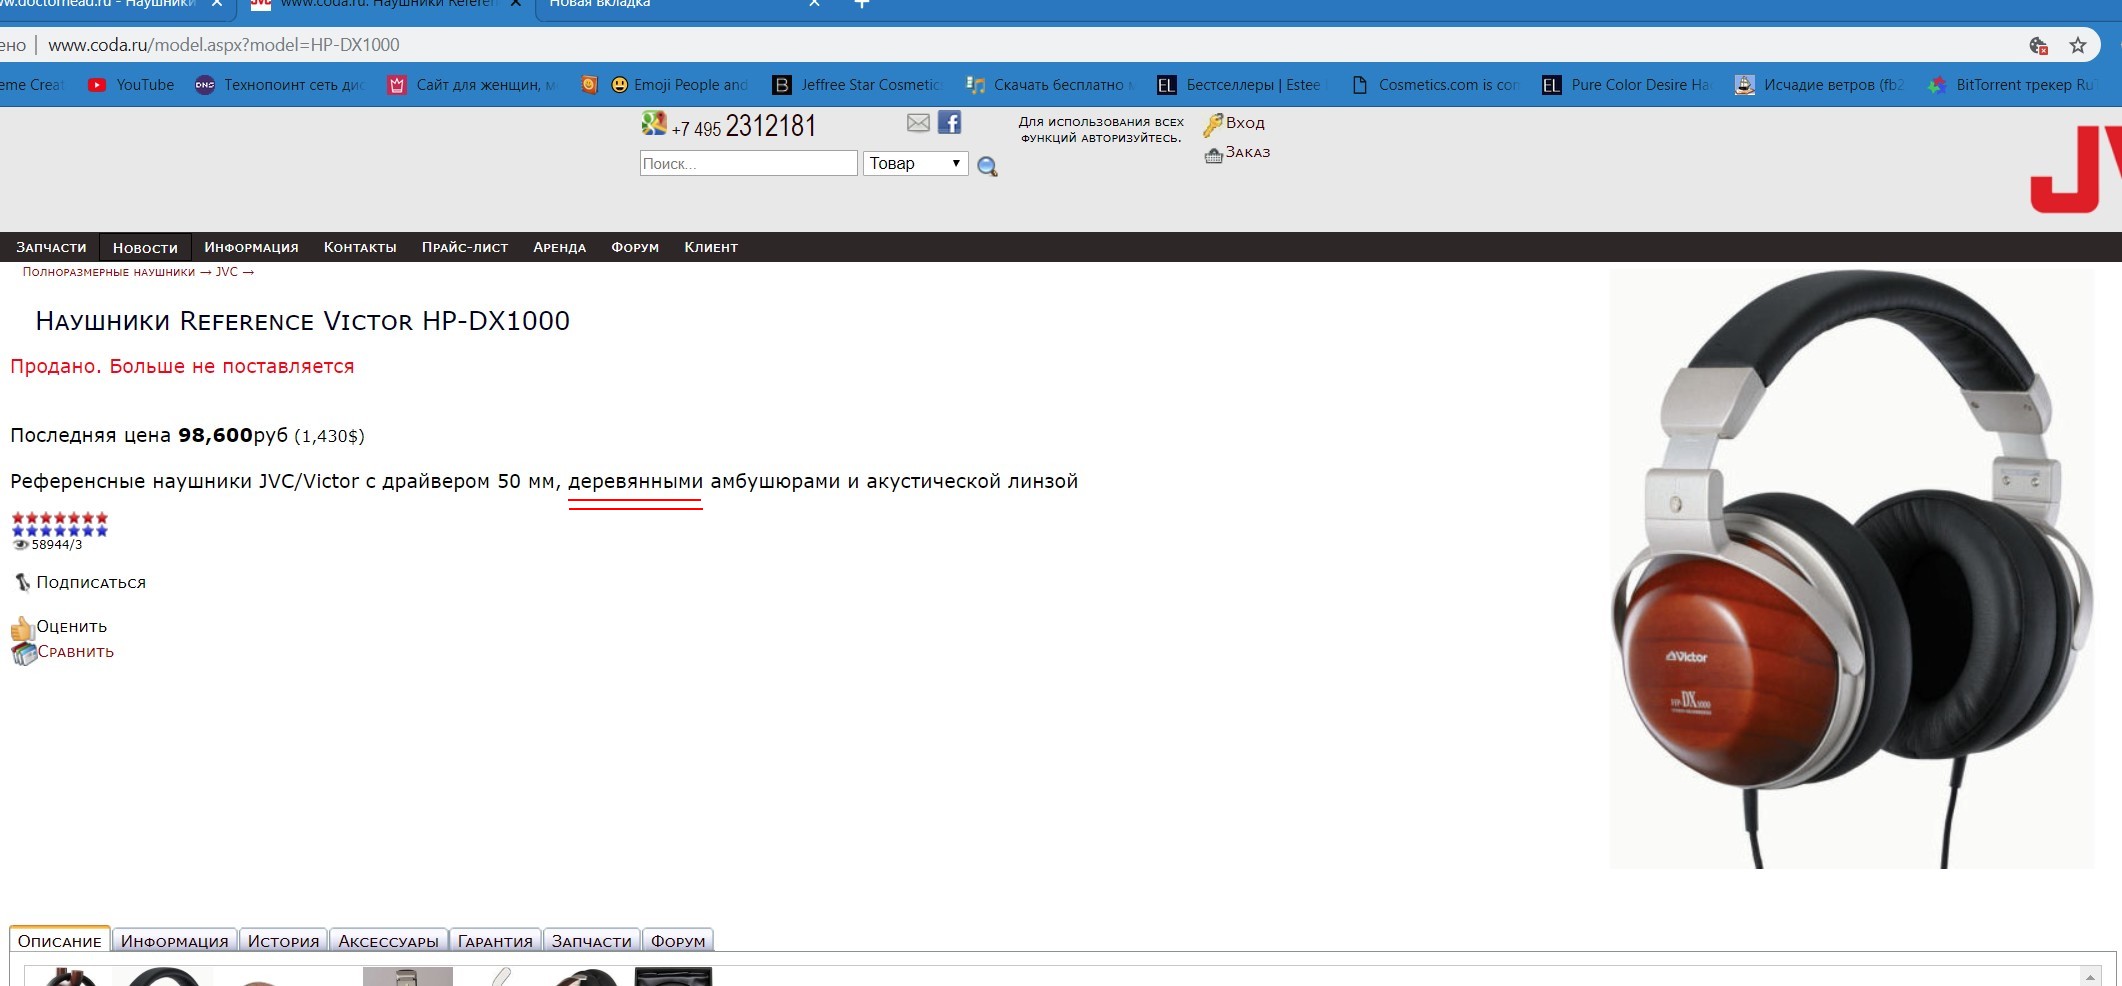2122x986 pixels.
Task: Switch to the Аксессуары tab
Action: (388, 941)
